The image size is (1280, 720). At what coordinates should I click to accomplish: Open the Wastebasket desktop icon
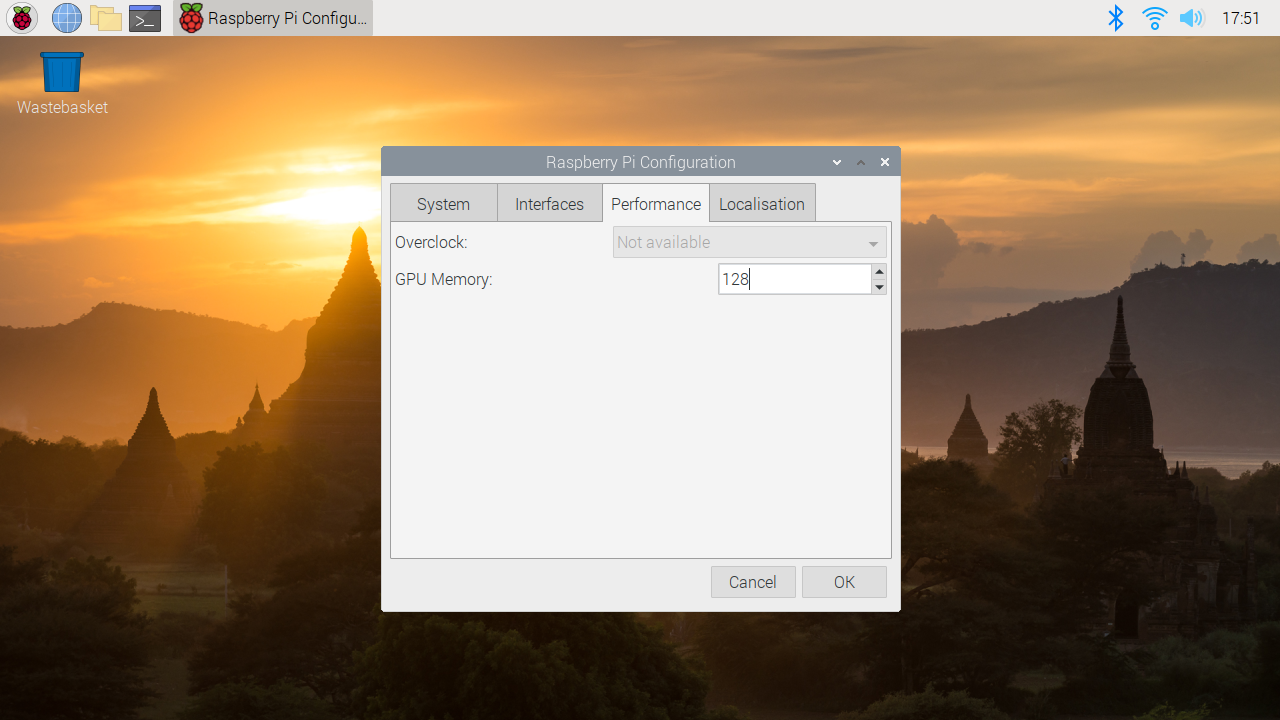click(62, 84)
